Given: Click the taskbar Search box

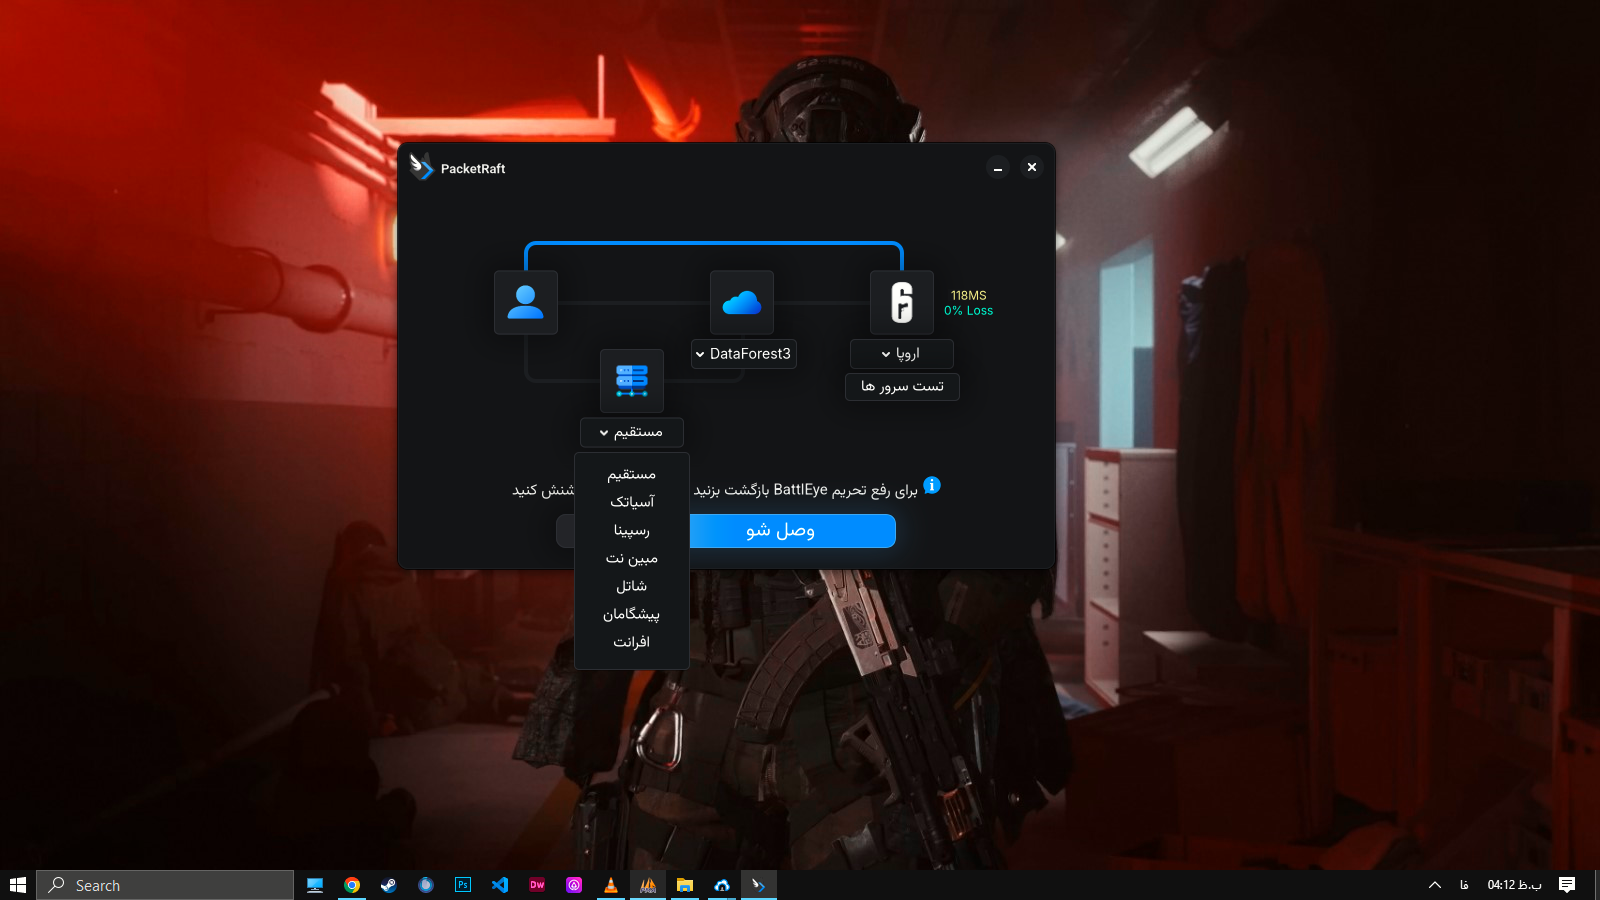Looking at the screenshot, I should 165,885.
